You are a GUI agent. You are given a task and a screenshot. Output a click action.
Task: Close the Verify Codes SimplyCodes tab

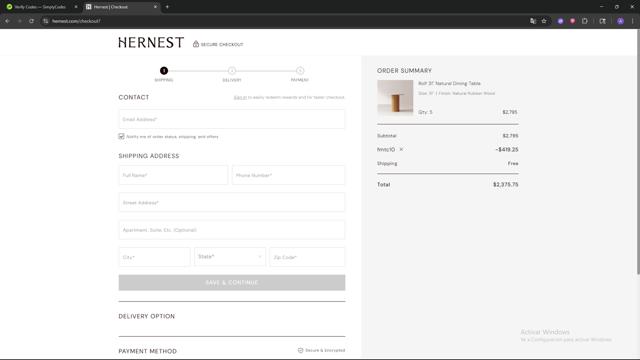pyautogui.click(x=76, y=7)
